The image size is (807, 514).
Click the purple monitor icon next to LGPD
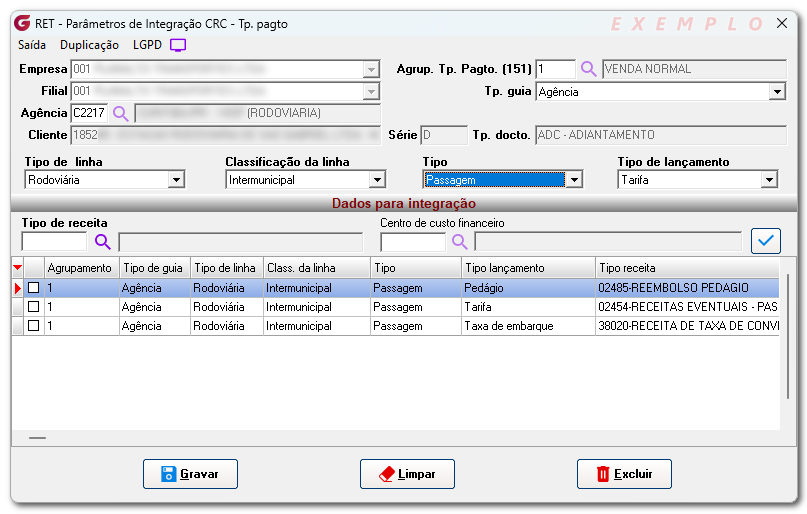click(178, 45)
